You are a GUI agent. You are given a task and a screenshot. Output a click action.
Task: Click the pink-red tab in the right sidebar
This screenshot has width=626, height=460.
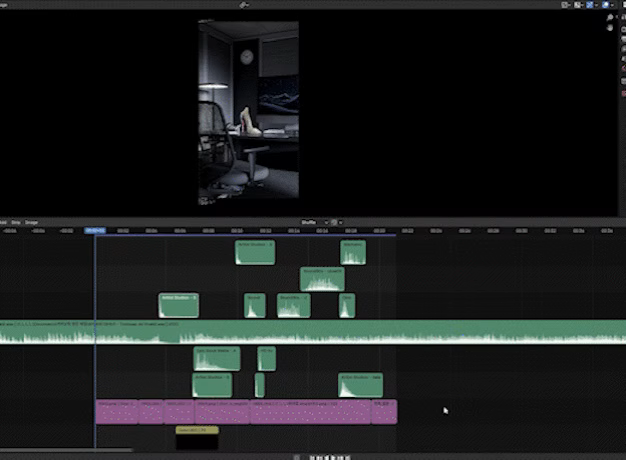tap(623, 93)
